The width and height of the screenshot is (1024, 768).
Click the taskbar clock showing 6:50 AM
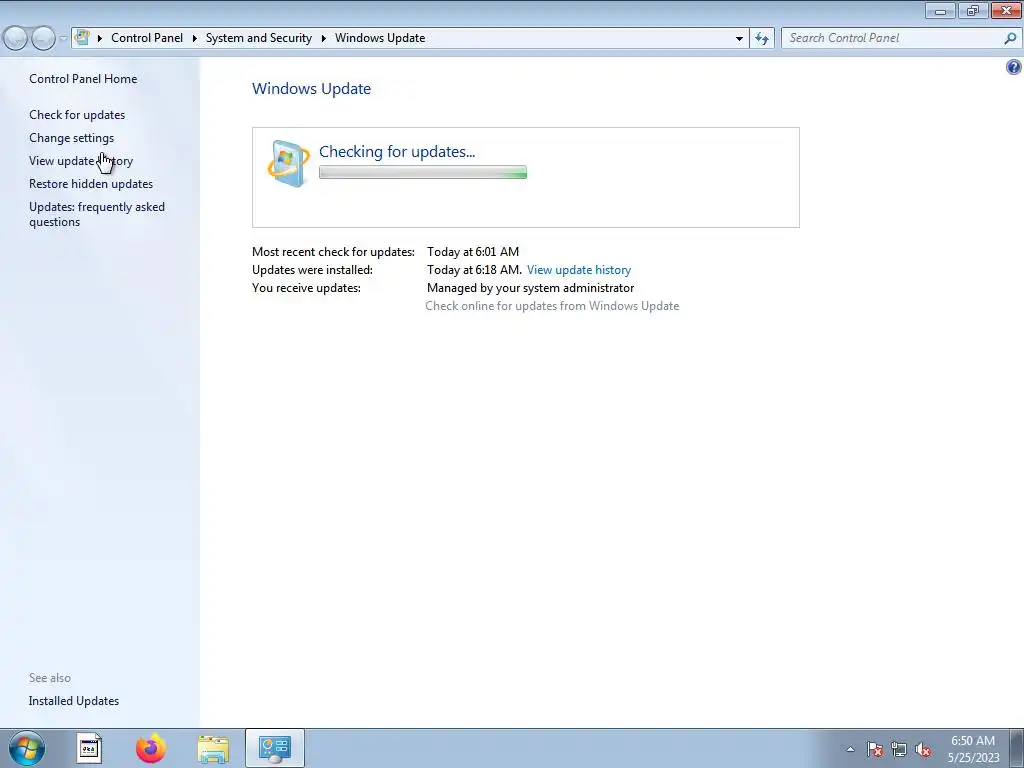point(974,749)
